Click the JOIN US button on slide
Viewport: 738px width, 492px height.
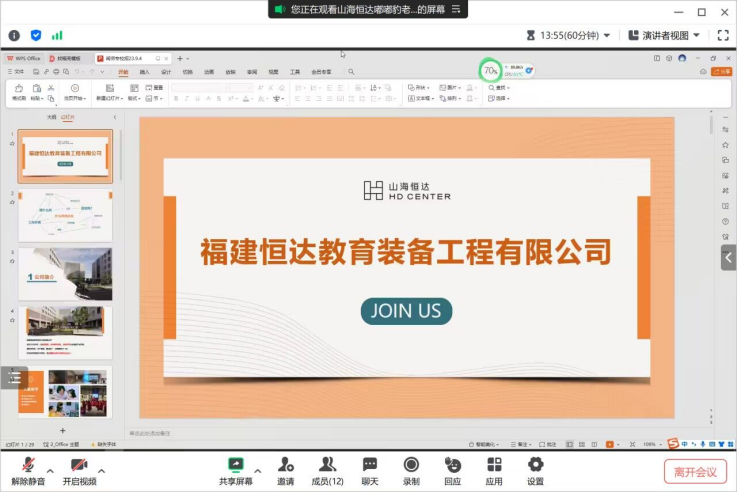[x=406, y=311]
